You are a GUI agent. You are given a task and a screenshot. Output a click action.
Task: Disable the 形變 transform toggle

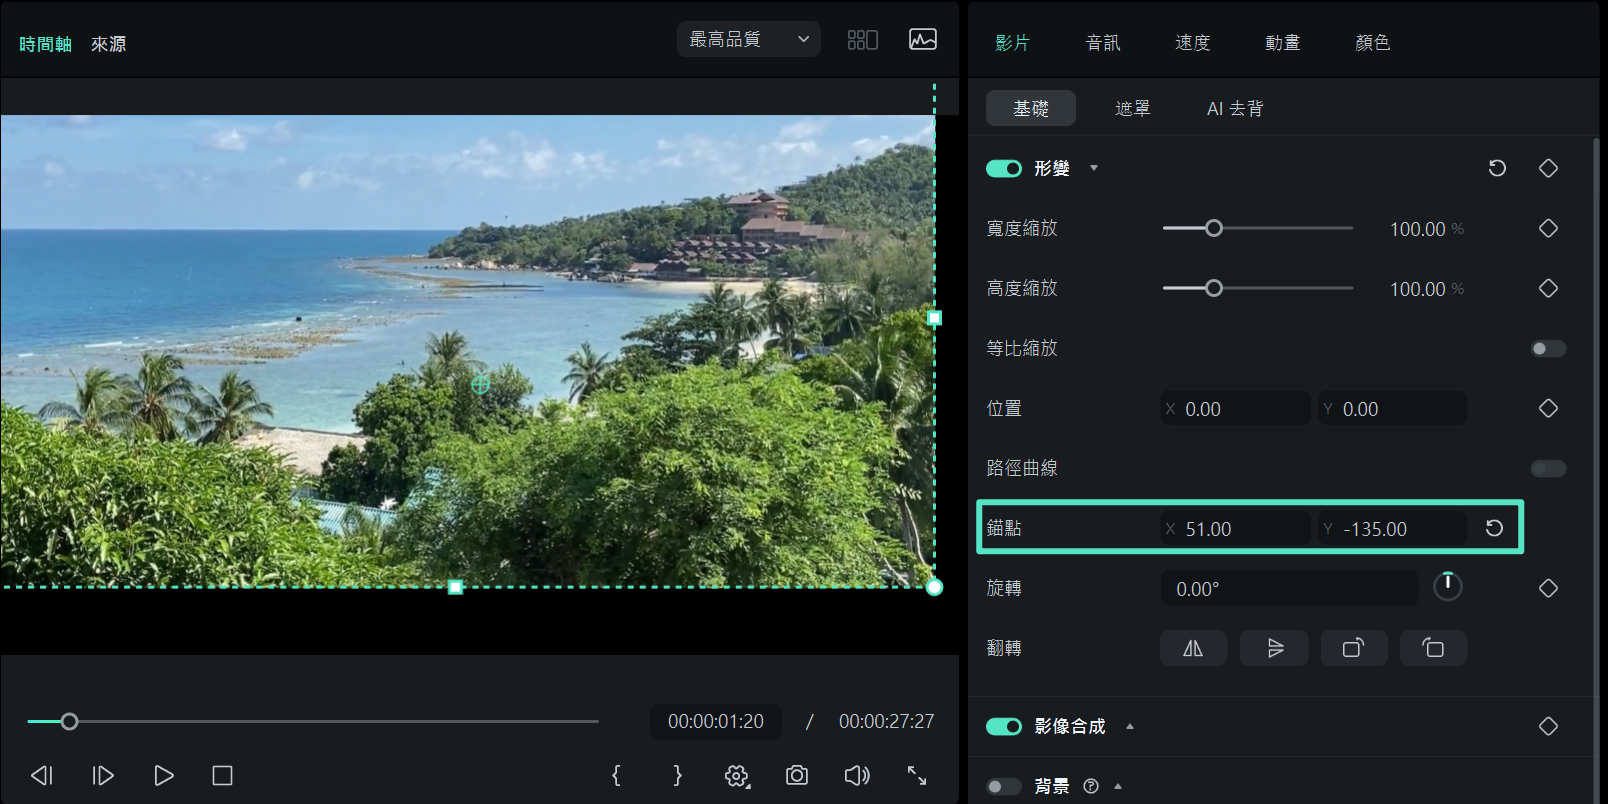[1003, 168]
